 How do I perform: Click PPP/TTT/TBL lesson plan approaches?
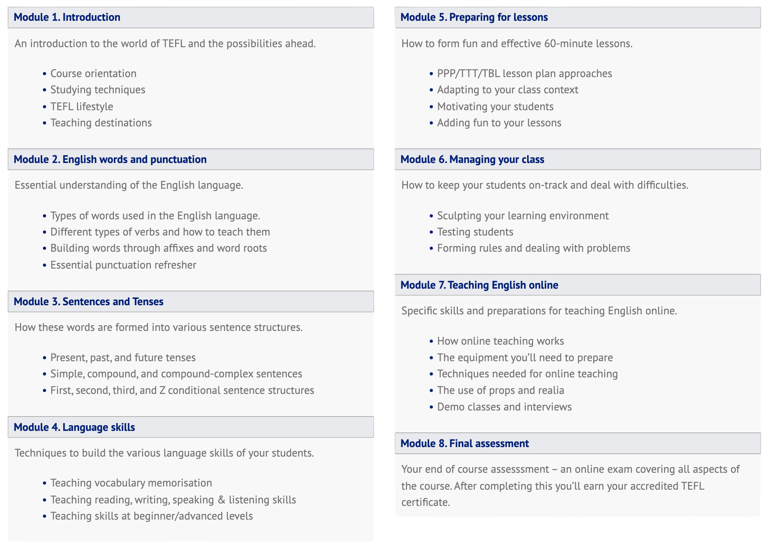tap(524, 73)
